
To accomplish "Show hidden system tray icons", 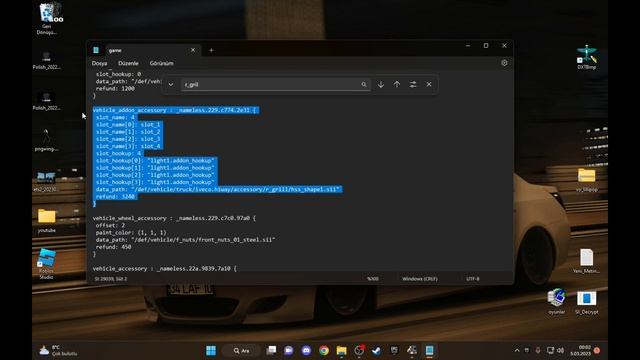I will (517, 350).
